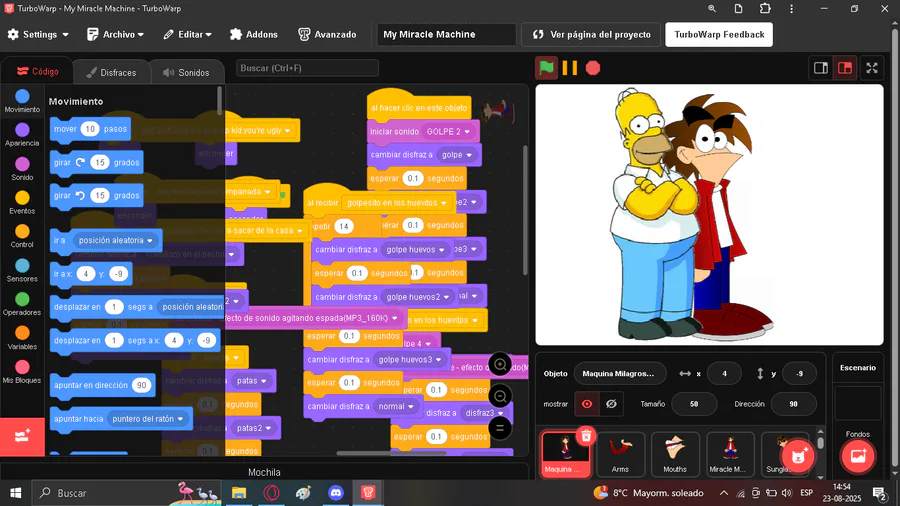Reset workspace zoom to default

click(500, 428)
